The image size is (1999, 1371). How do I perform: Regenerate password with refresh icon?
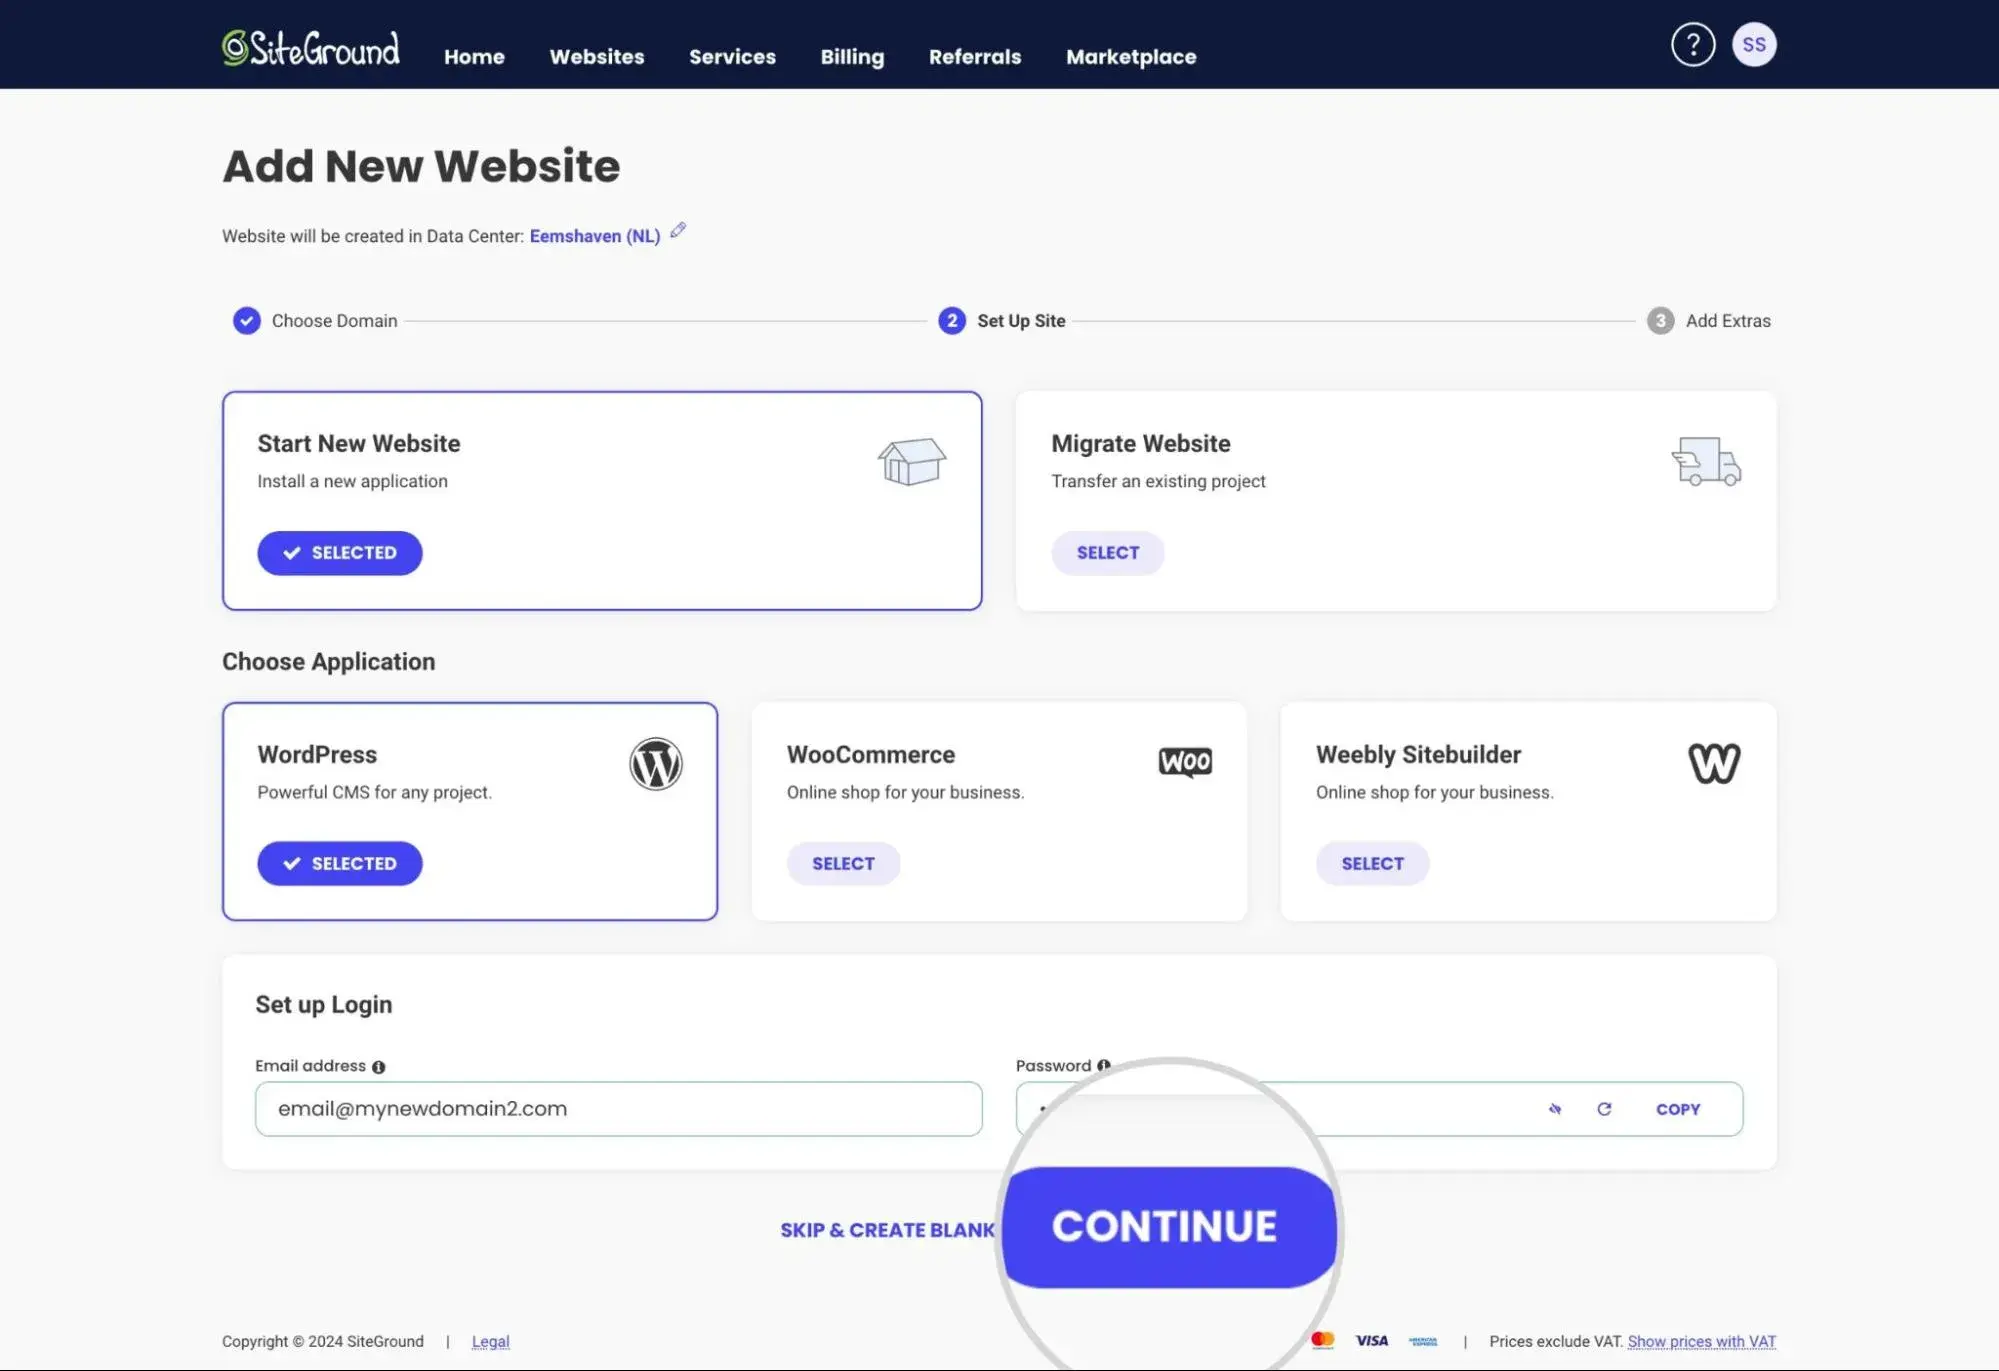pyautogui.click(x=1604, y=1109)
